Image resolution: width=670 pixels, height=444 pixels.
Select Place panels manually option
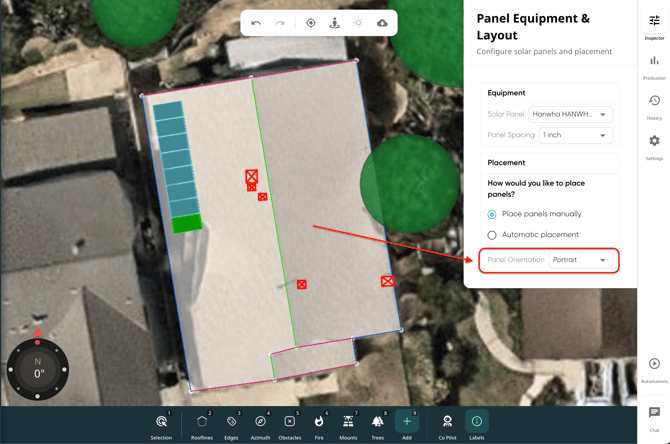point(492,214)
